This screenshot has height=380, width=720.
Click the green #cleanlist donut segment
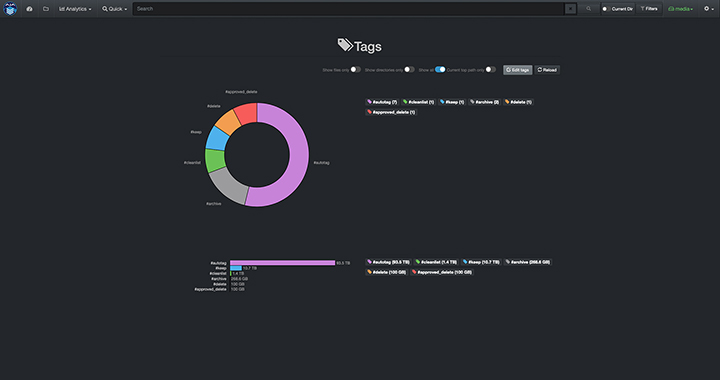pyautogui.click(x=215, y=161)
